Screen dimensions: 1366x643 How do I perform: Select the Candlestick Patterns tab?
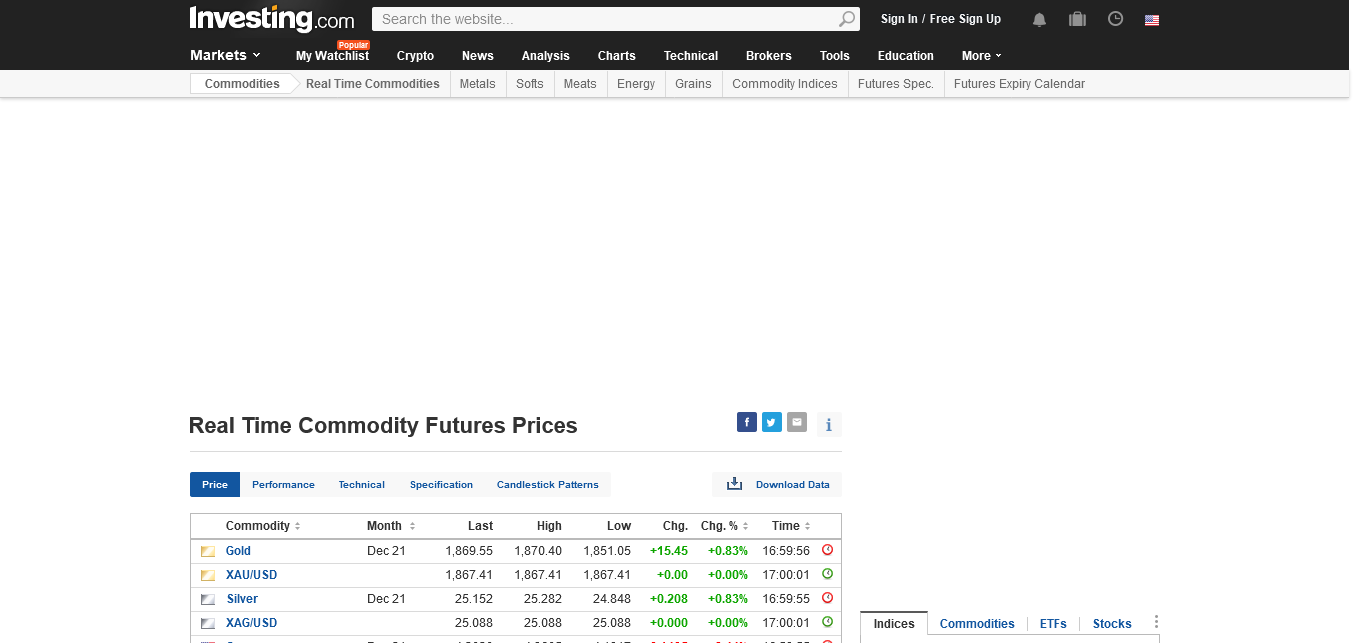547,485
